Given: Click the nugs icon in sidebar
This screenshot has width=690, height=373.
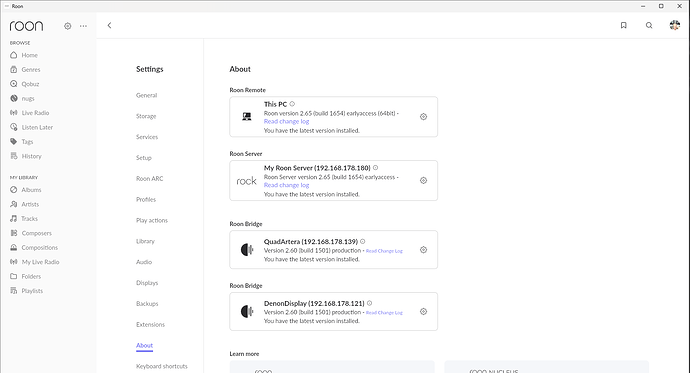Looking at the screenshot, I should click(14, 98).
